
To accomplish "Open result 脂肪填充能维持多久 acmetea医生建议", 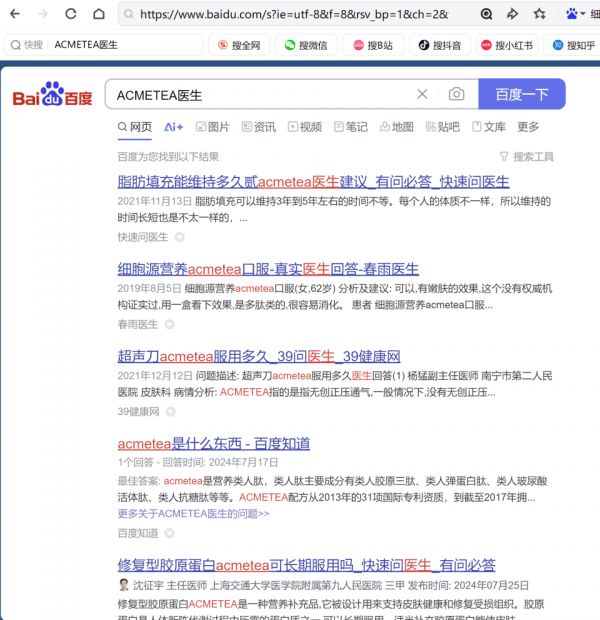I will coord(313,182).
